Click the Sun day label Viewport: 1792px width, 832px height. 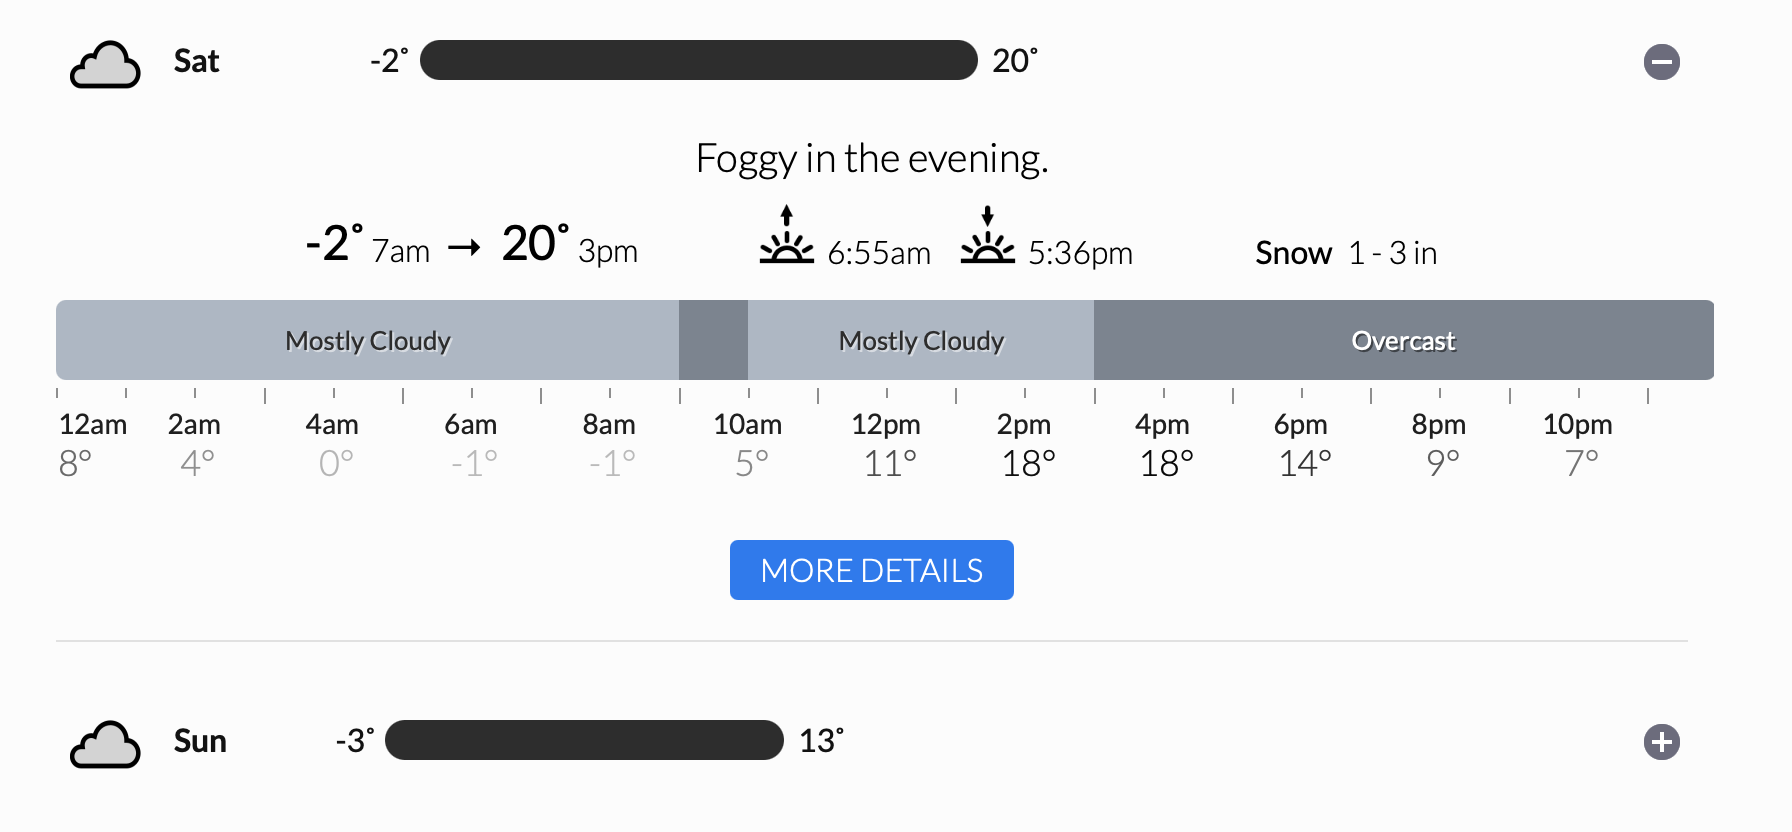tap(200, 741)
